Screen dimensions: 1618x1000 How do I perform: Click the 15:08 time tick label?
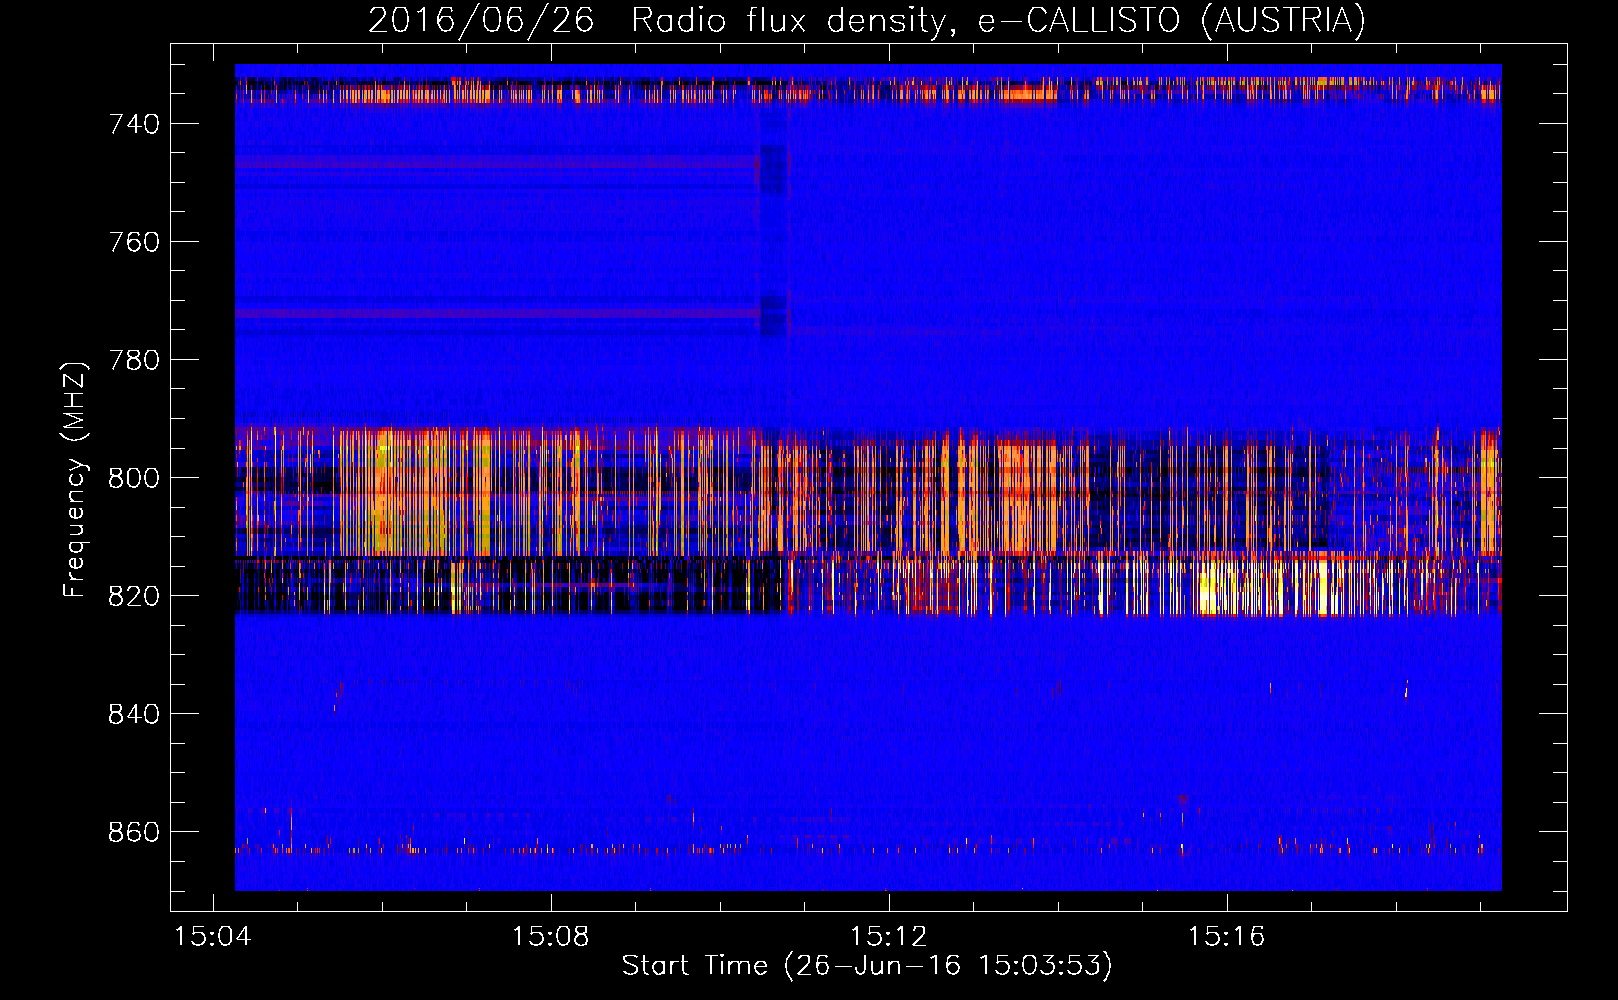(x=551, y=937)
